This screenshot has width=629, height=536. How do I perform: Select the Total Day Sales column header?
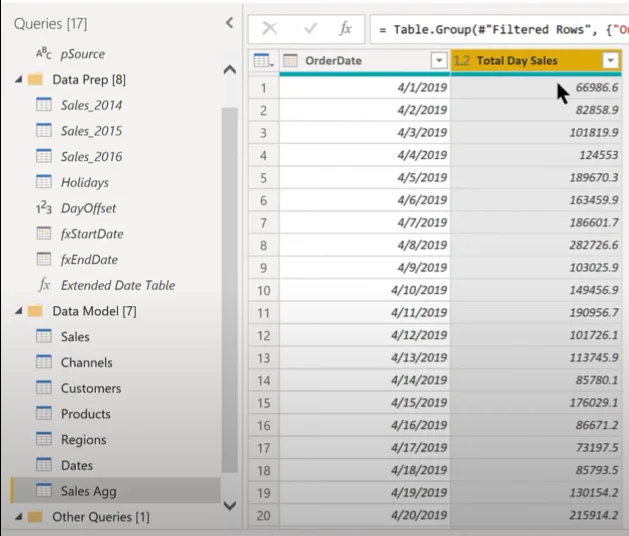tap(536, 61)
